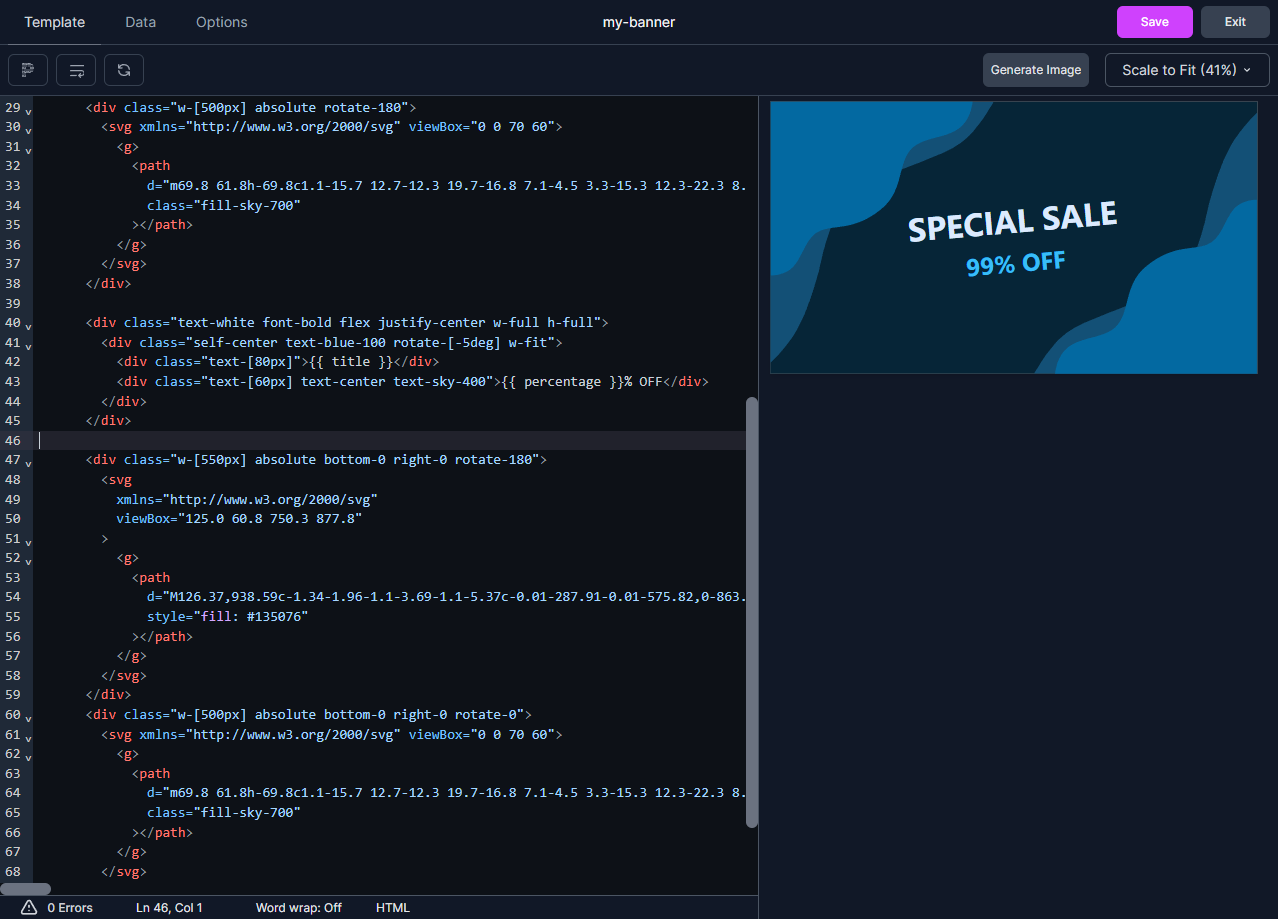This screenshot has width=1278, height=919.
Task: Save the my-banner template
Action: pos(1154,21)
